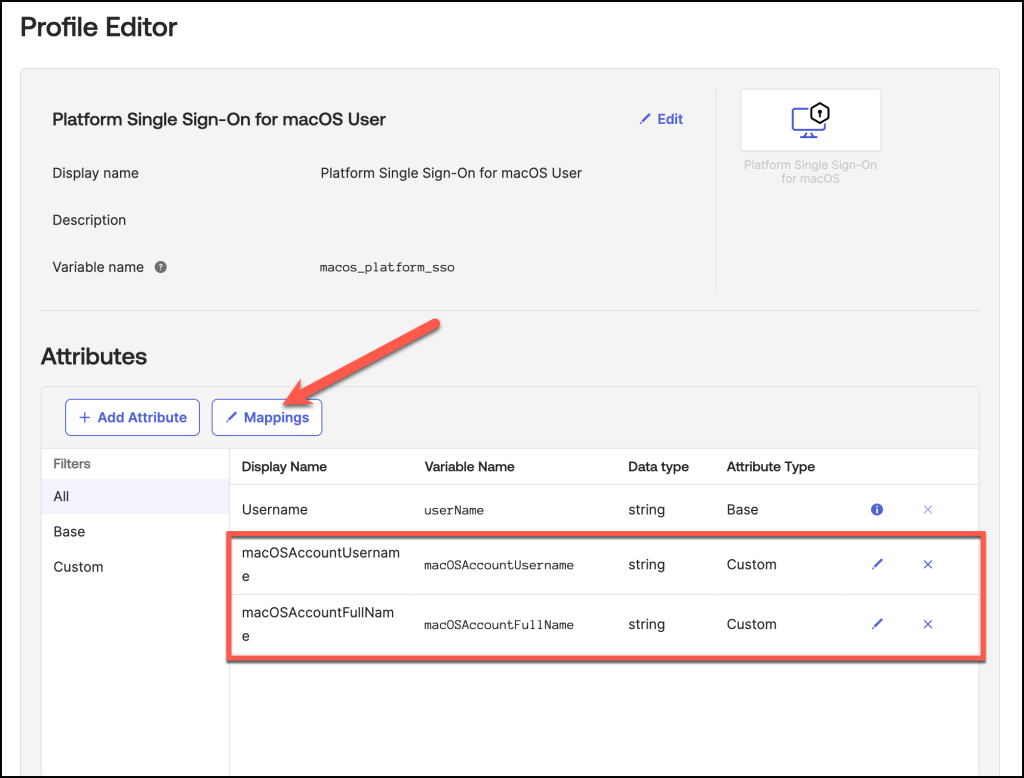The image size is (1024, 778).
Task: Select the Base filter
Action: coord(69,532)
